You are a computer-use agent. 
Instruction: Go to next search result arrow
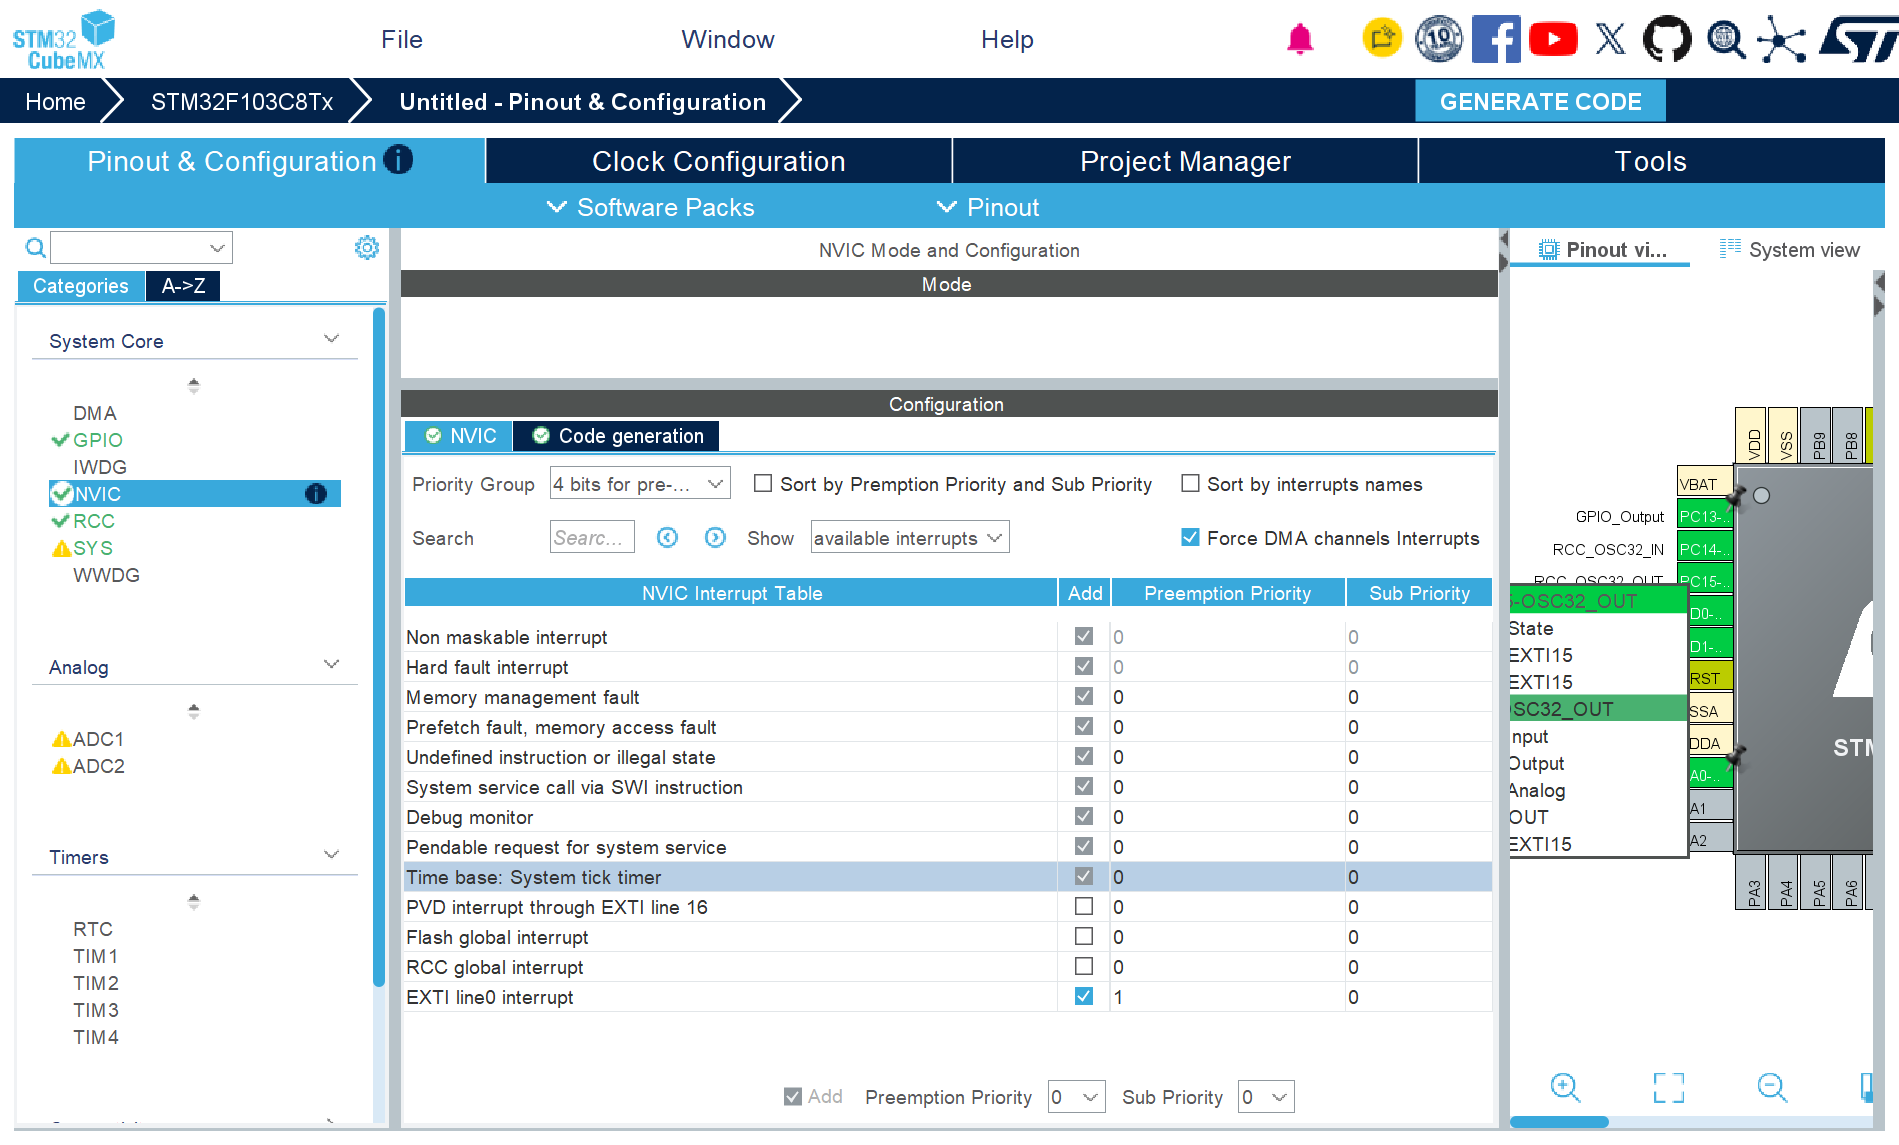tap(715, 538)
